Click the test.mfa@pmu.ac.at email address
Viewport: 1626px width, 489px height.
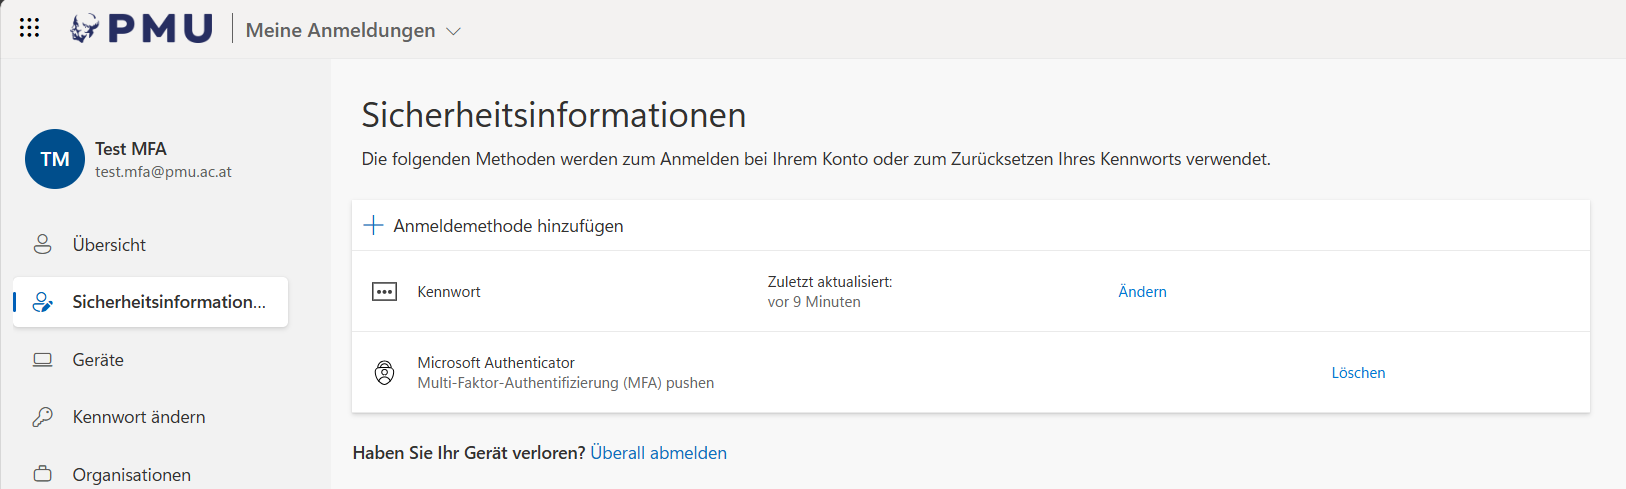point(163,172)
